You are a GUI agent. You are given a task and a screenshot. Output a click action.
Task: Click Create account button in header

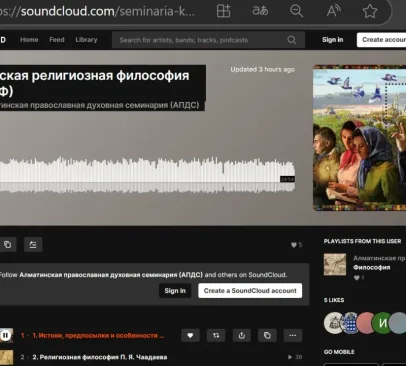[382, 40]
